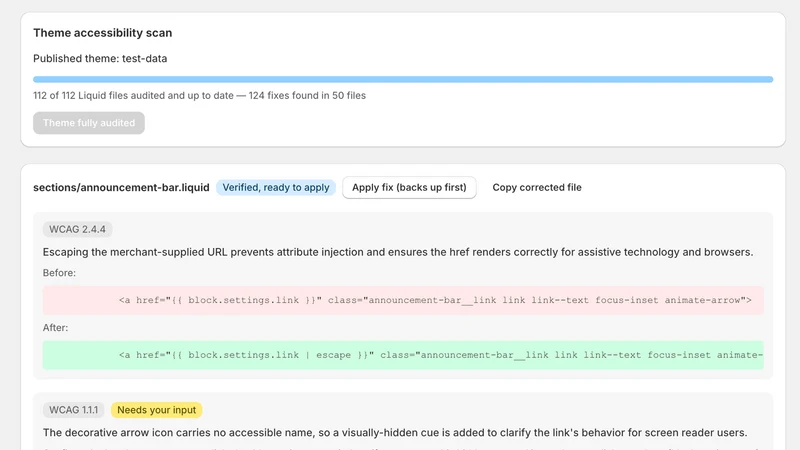
Task: Select the green After code snippet
Action: pyautogui.click(x=403, y=355)
